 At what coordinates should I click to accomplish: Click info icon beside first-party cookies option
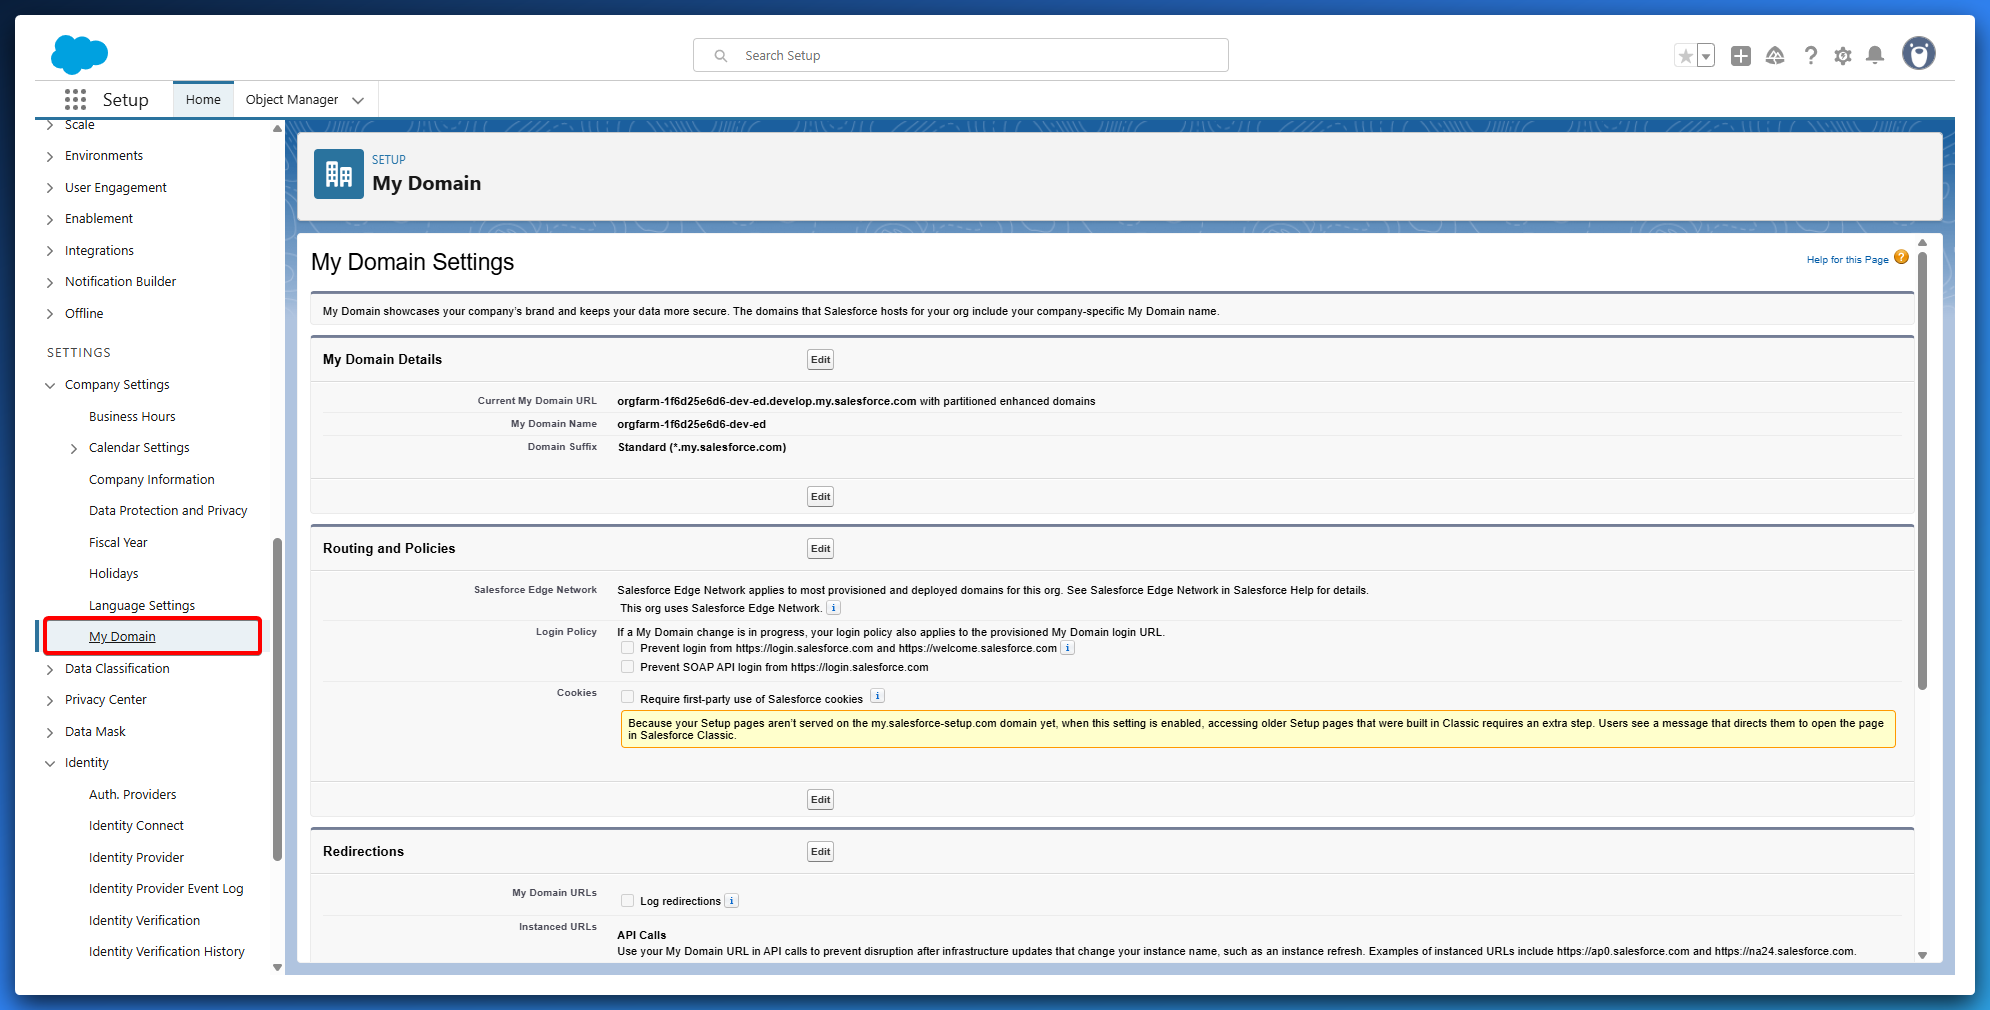[877, 696]
